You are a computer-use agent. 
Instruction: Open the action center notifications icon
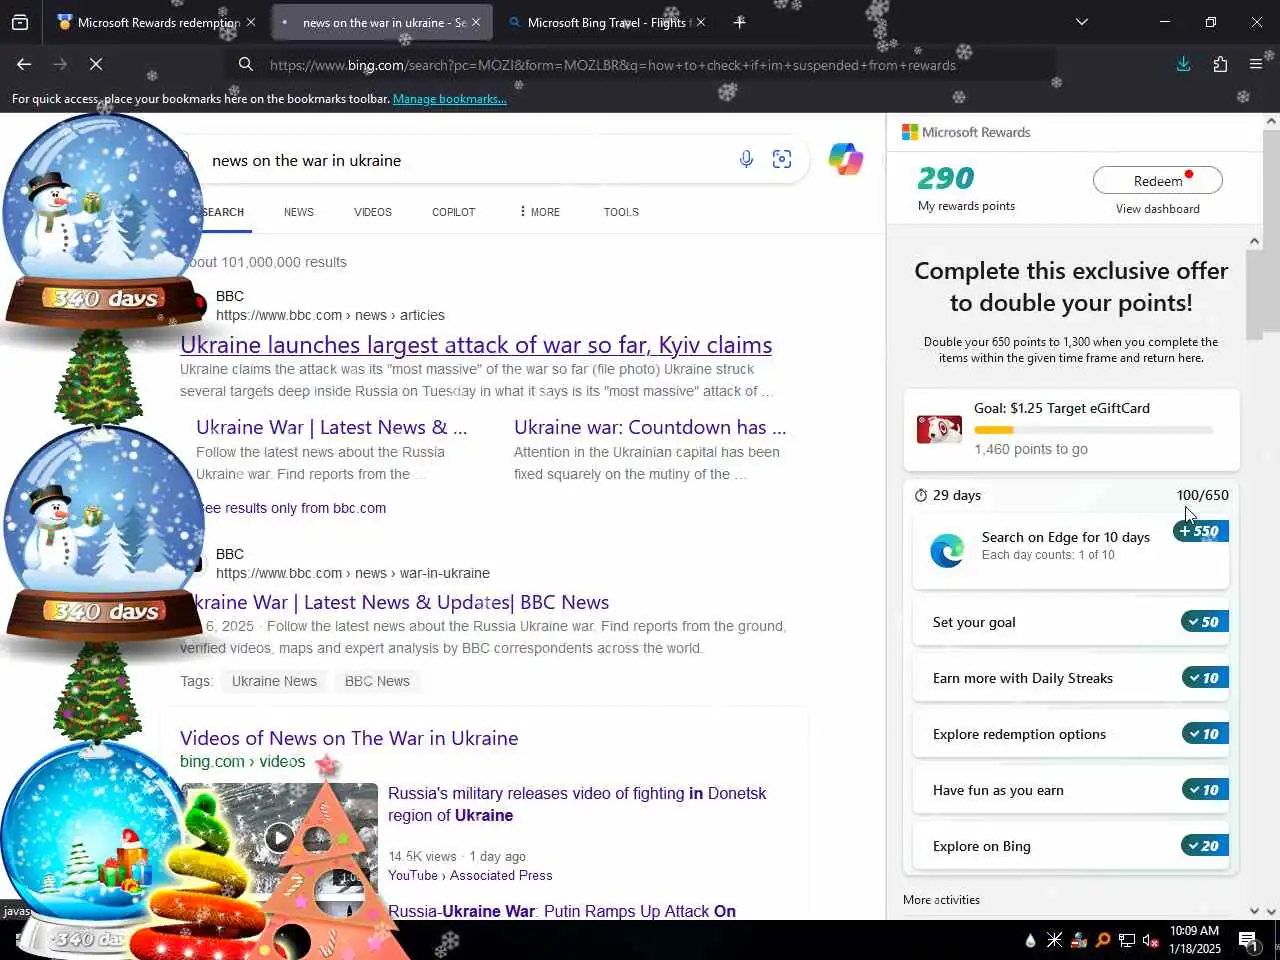[1249, 940]
